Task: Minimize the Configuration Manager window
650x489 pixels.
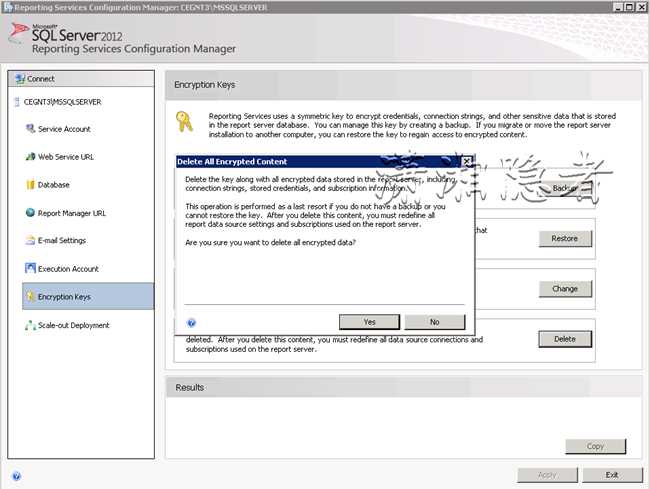Action: [x=618, y=7]
